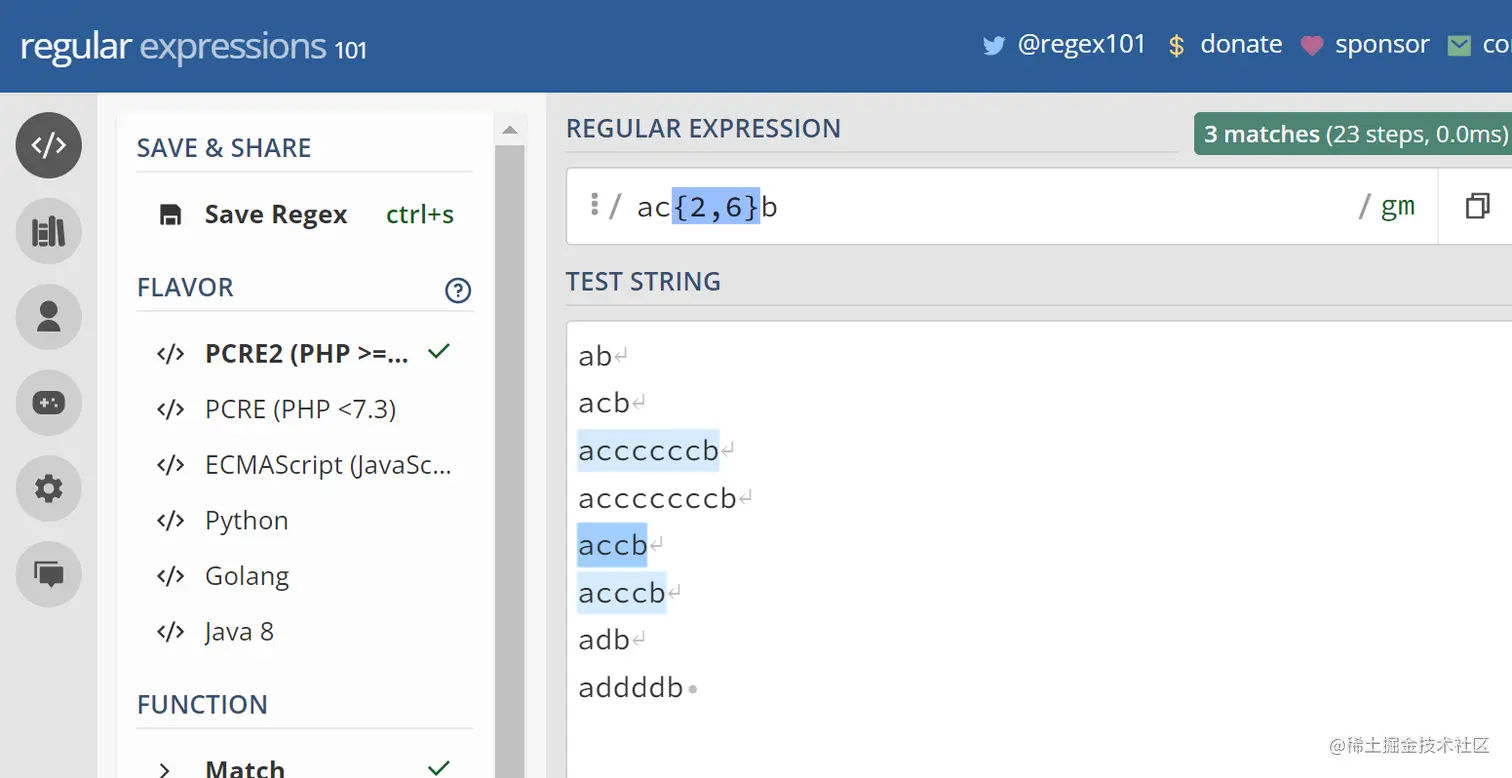Click inside the regular expression input field
This screenshot has height=778, width=1512.
click(1000, 207)
